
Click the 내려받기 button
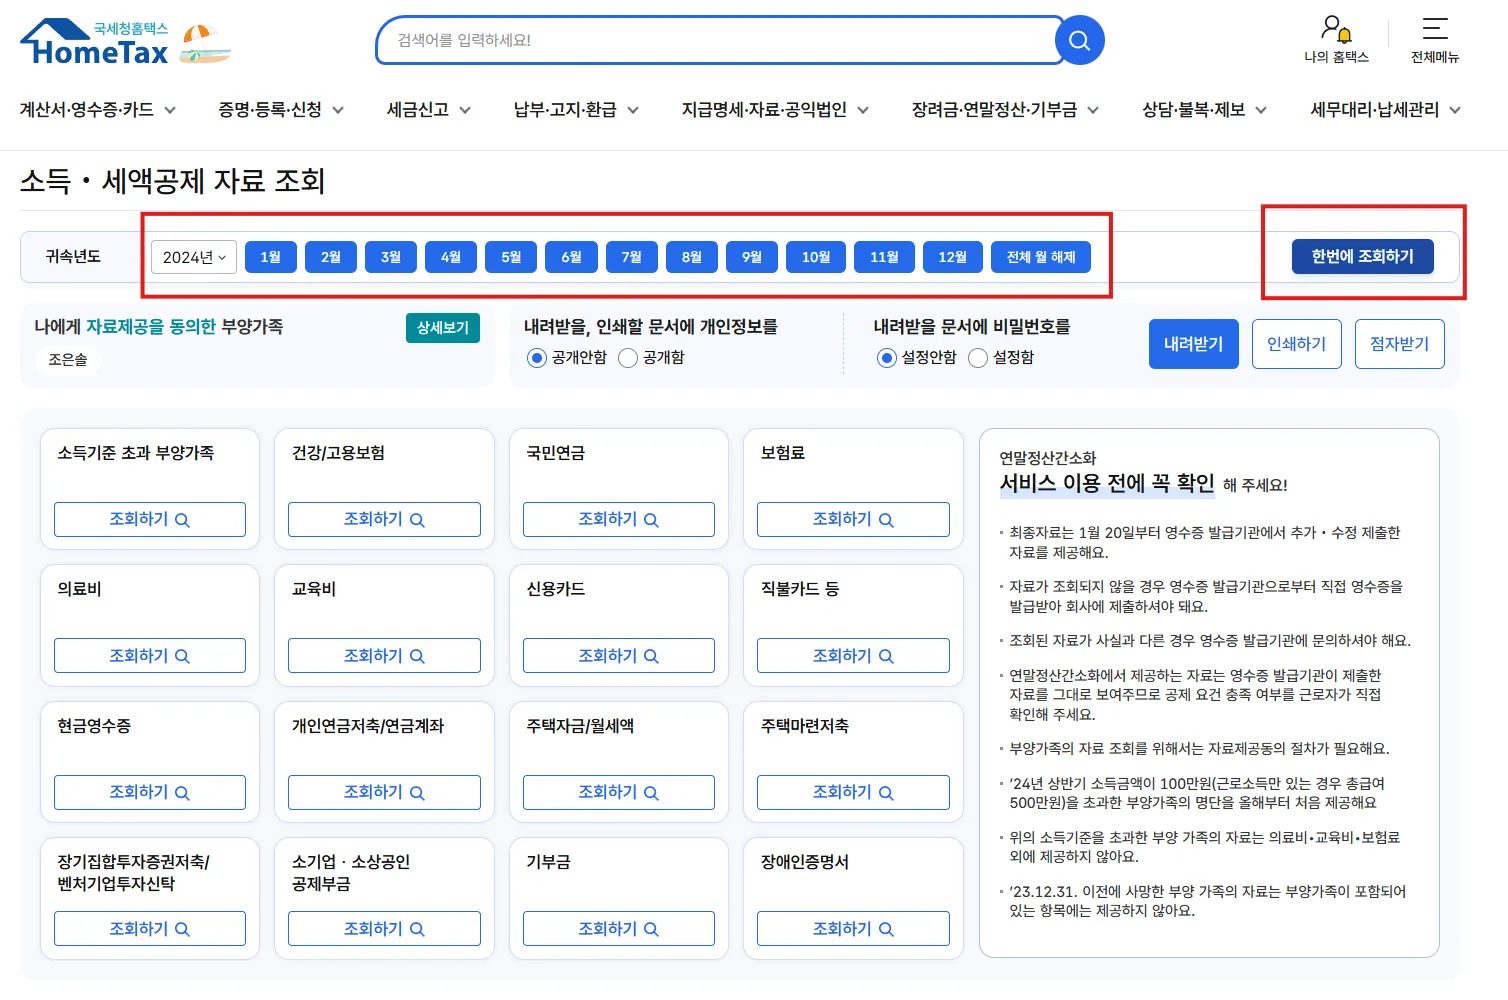pyautogui.click(x=1193, y=344)
